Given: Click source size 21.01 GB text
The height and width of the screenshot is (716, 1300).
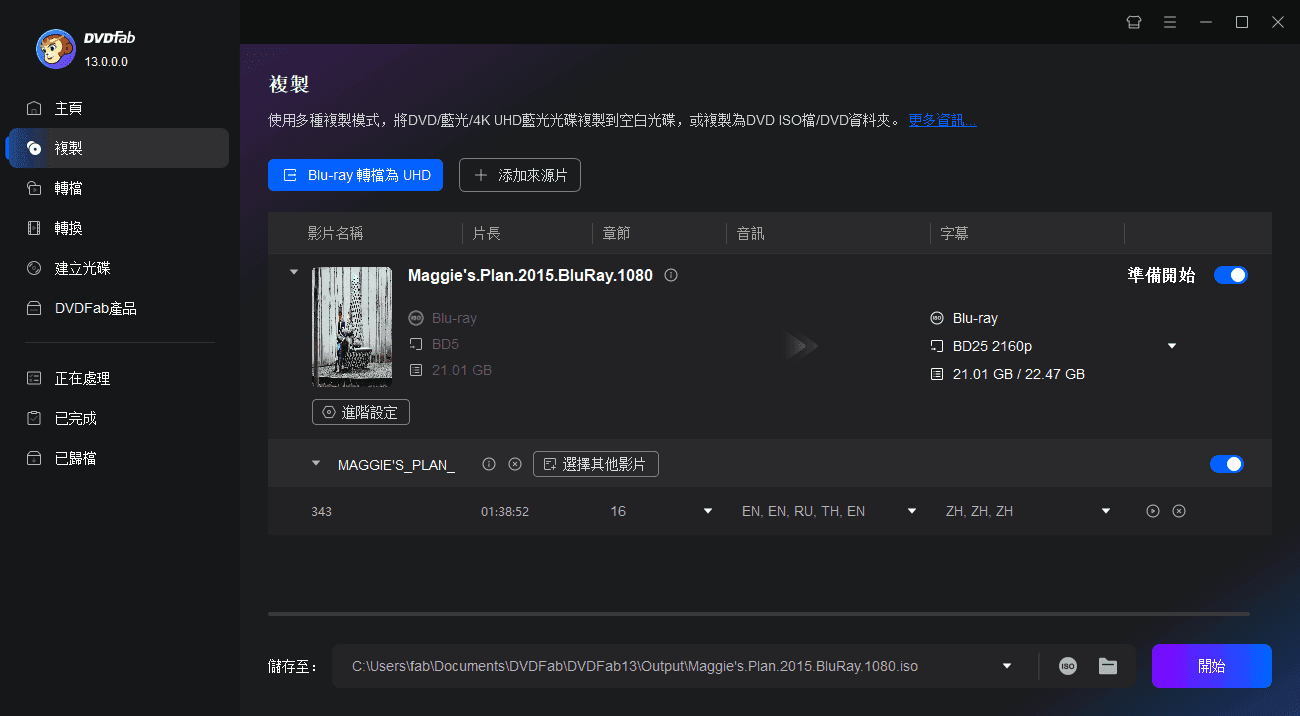Looking at the screenshot, I should coord(462,370).
